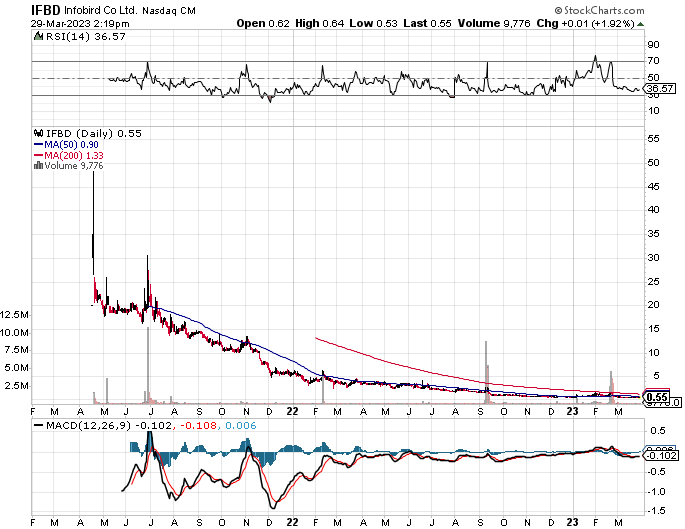Click the MA(200) 1.33 legend entry
Image resolution: width=685 pixels, height=529 pixels.
point(74,156)
